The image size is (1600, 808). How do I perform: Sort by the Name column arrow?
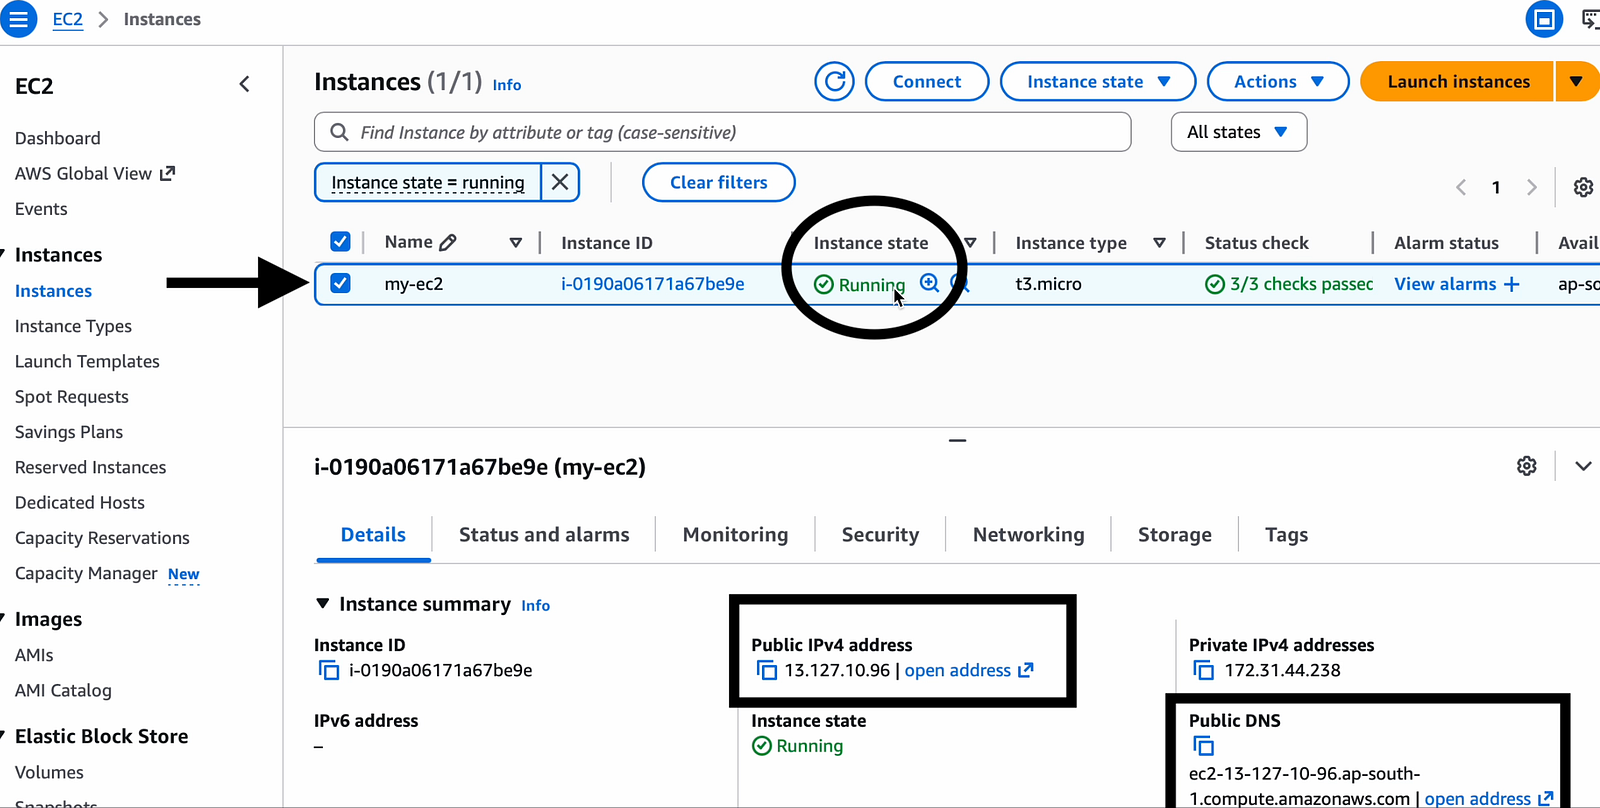click(x=516, y=243)
